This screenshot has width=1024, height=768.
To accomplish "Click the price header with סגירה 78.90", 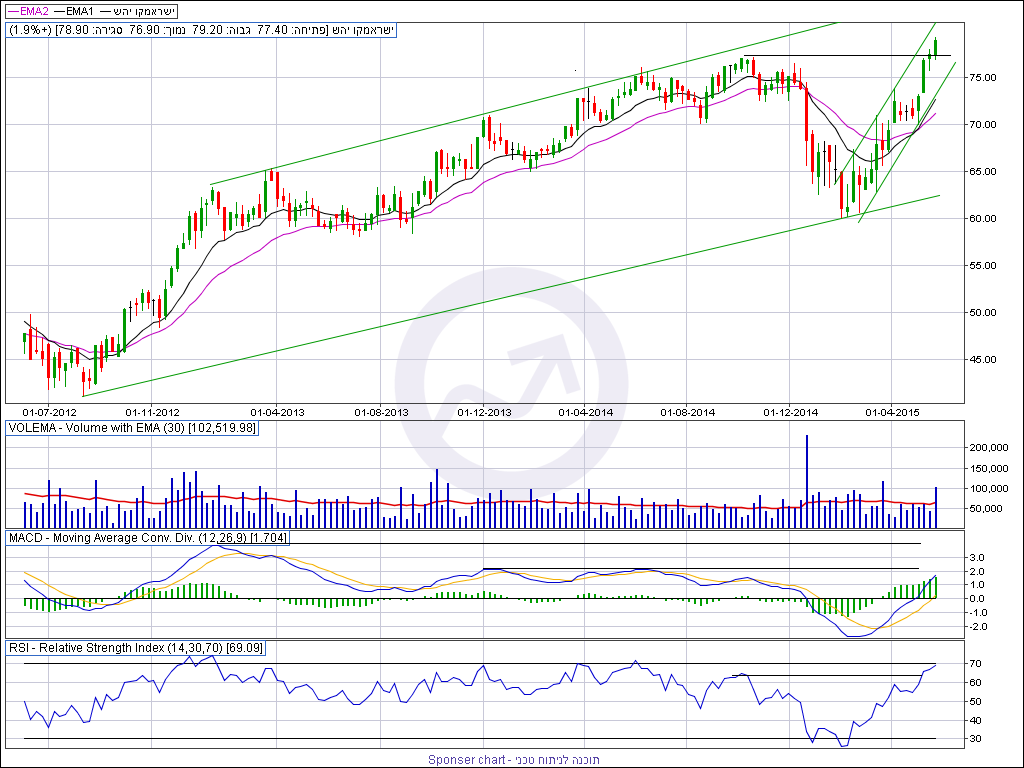I will pos(202,30).
